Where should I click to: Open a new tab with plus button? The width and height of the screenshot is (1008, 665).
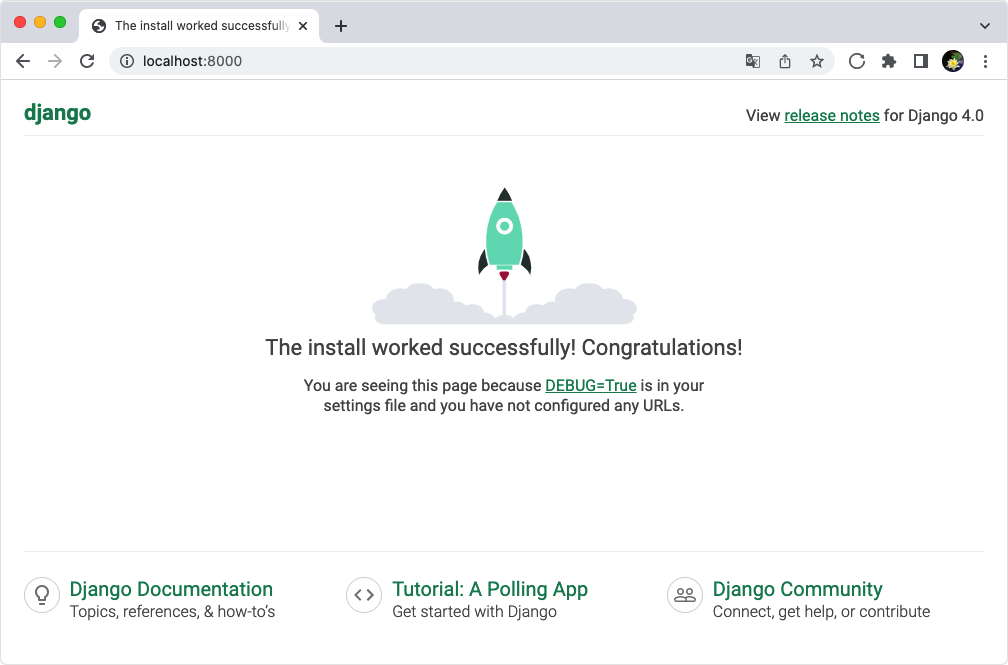point(341,26)
